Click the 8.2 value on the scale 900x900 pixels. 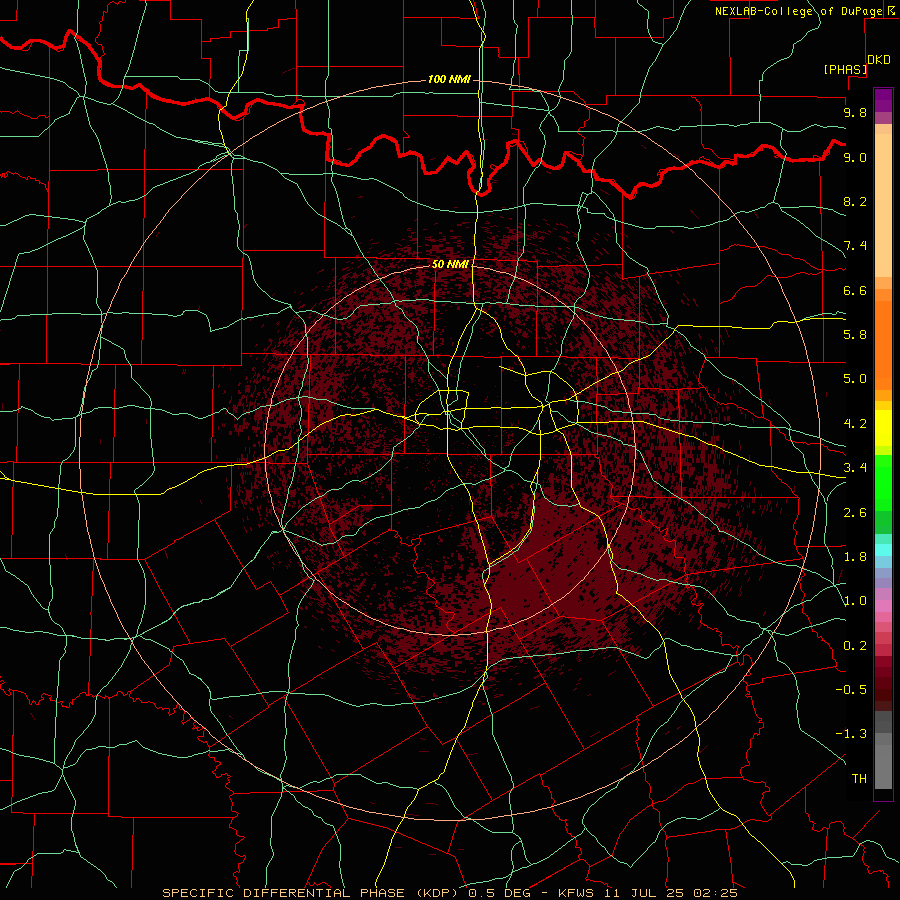pyautogui.click(x=855, y=201)
